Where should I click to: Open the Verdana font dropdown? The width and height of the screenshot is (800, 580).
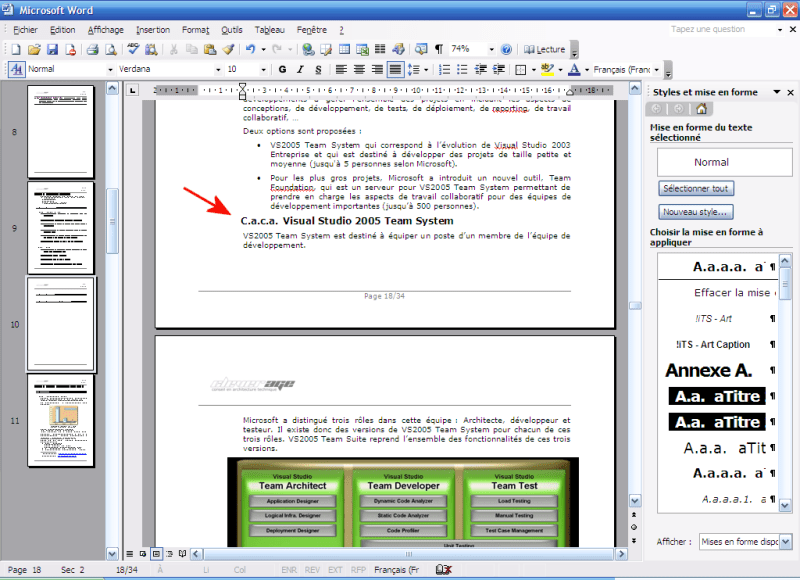pos(218,69)
